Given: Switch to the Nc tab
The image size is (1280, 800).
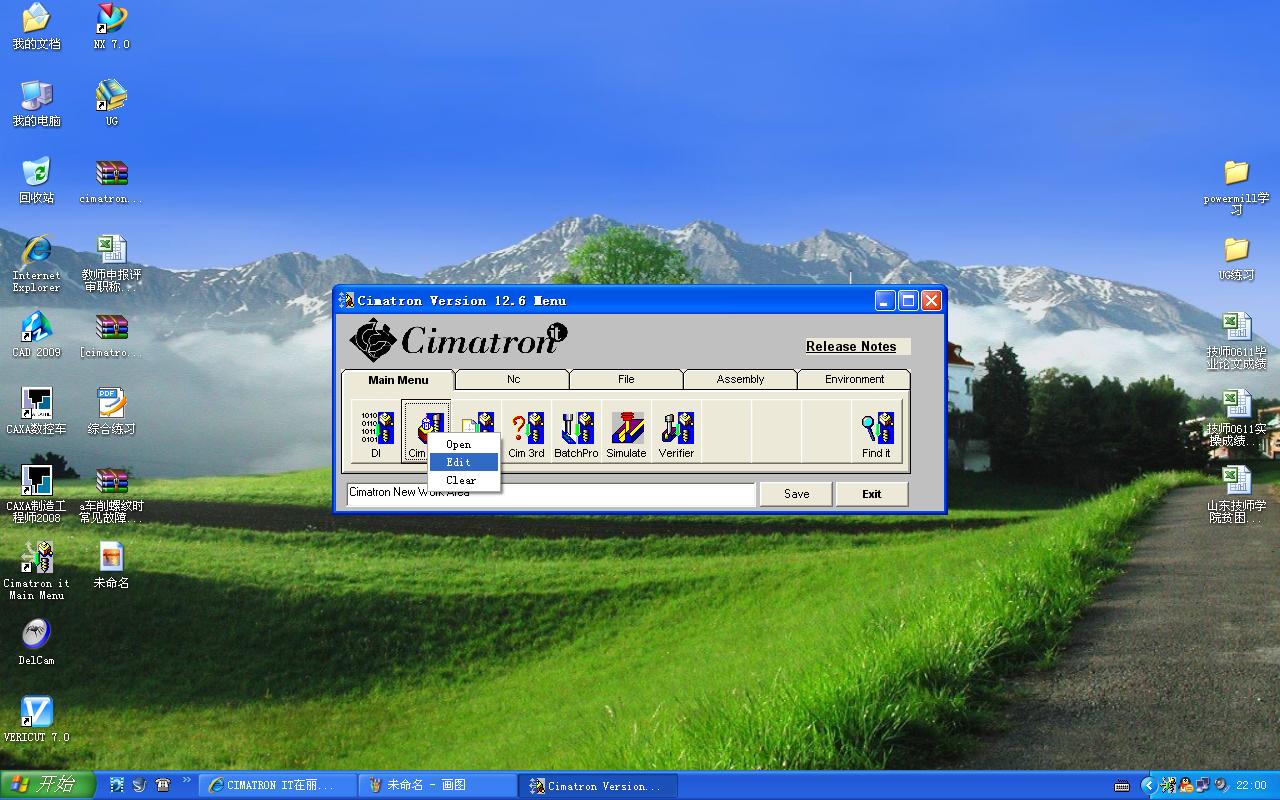Looking at the screenshot, I should point(513,379).
